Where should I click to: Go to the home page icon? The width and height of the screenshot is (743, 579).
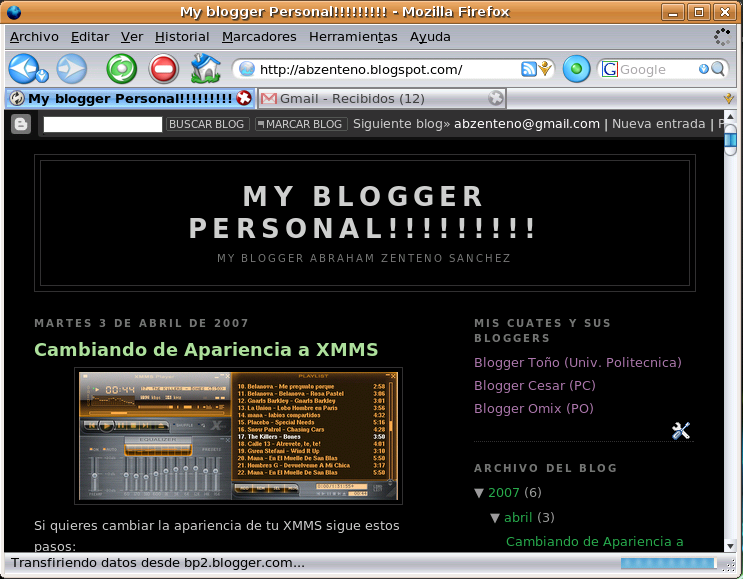click(x=206, y=68)
